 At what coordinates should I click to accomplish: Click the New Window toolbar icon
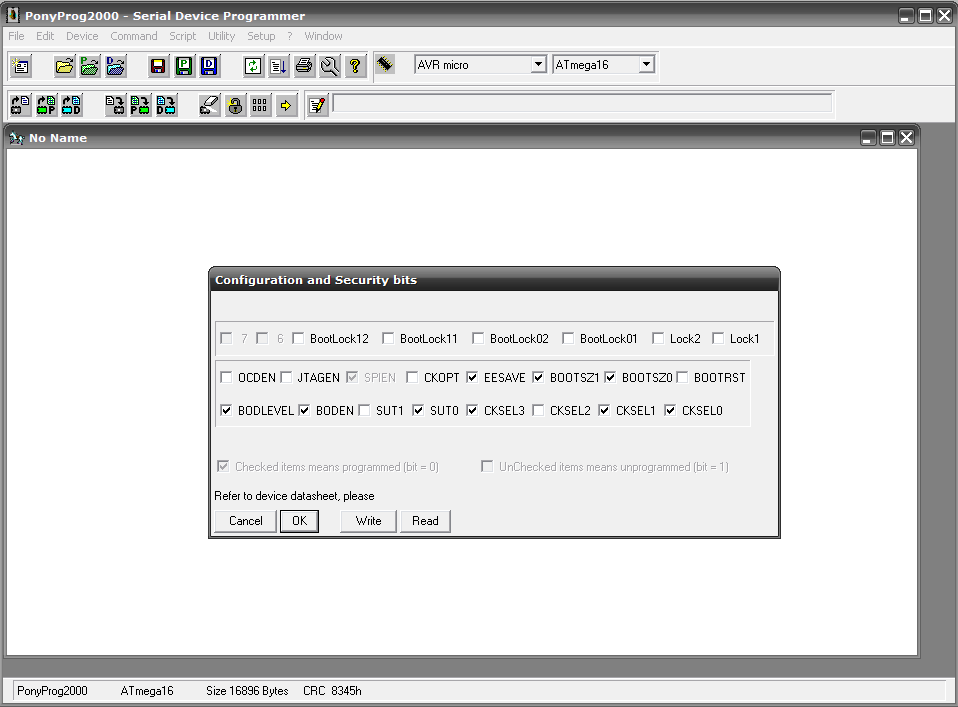[x=21, y=65]
